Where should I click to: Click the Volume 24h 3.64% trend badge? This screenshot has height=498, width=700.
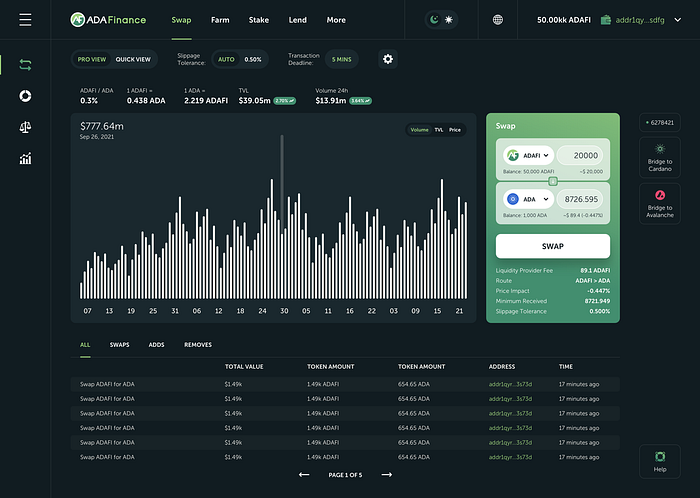tap(360, 101)
